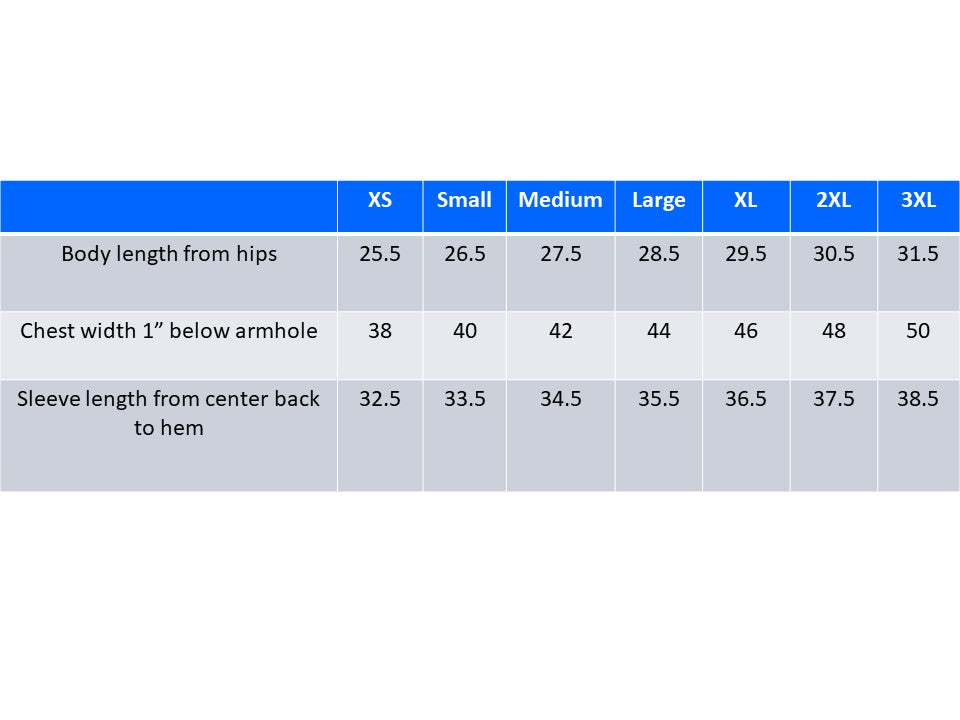Select chest width value 50
The image size is (960, 720).
(x=918, y=331)
